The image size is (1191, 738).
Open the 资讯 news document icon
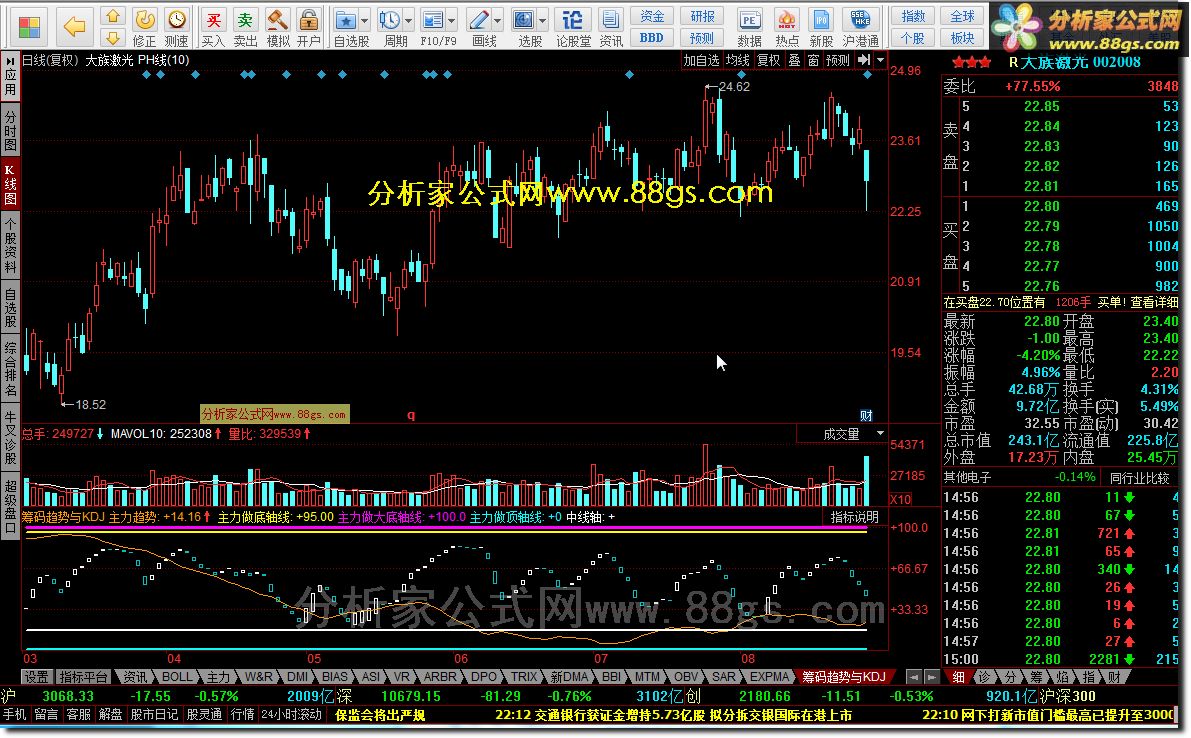(x=611, y=27)
